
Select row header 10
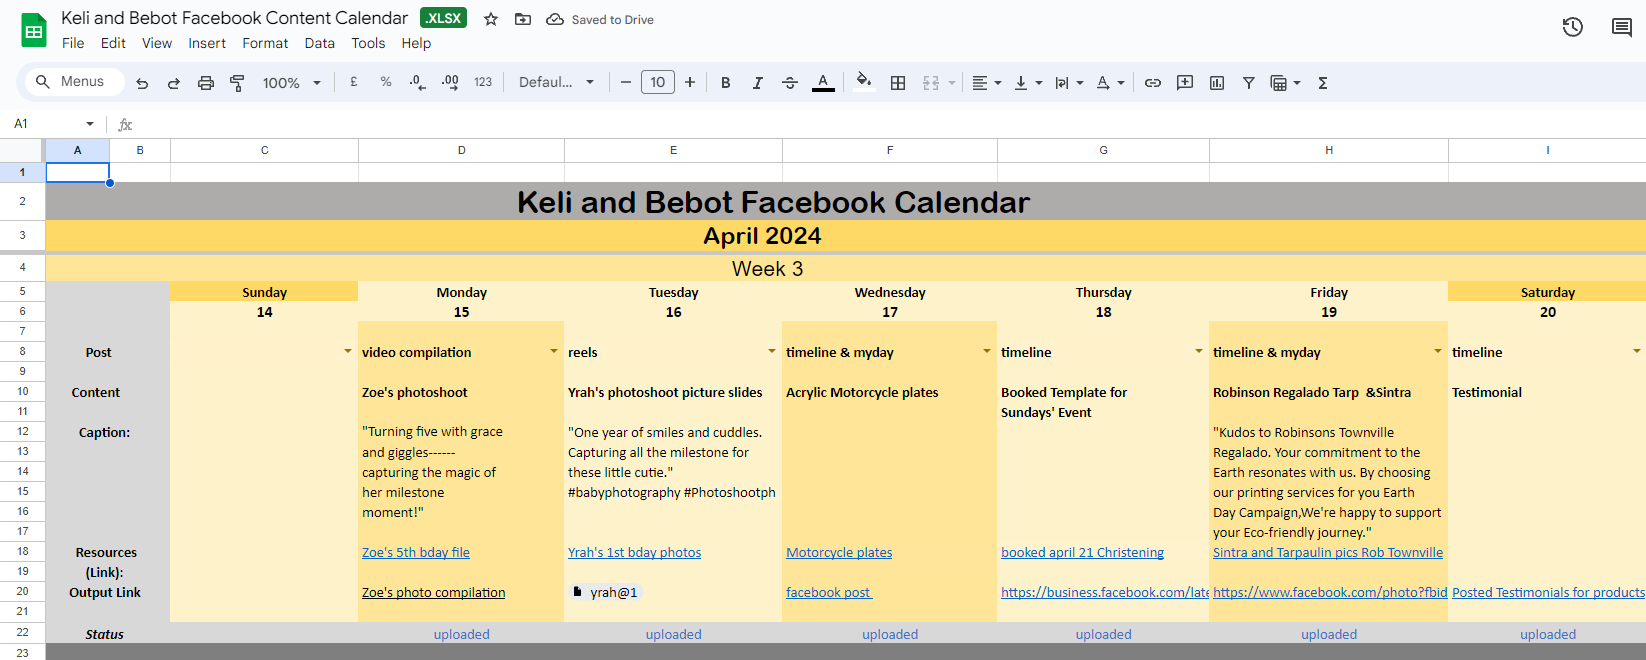[x=22, y=392]
